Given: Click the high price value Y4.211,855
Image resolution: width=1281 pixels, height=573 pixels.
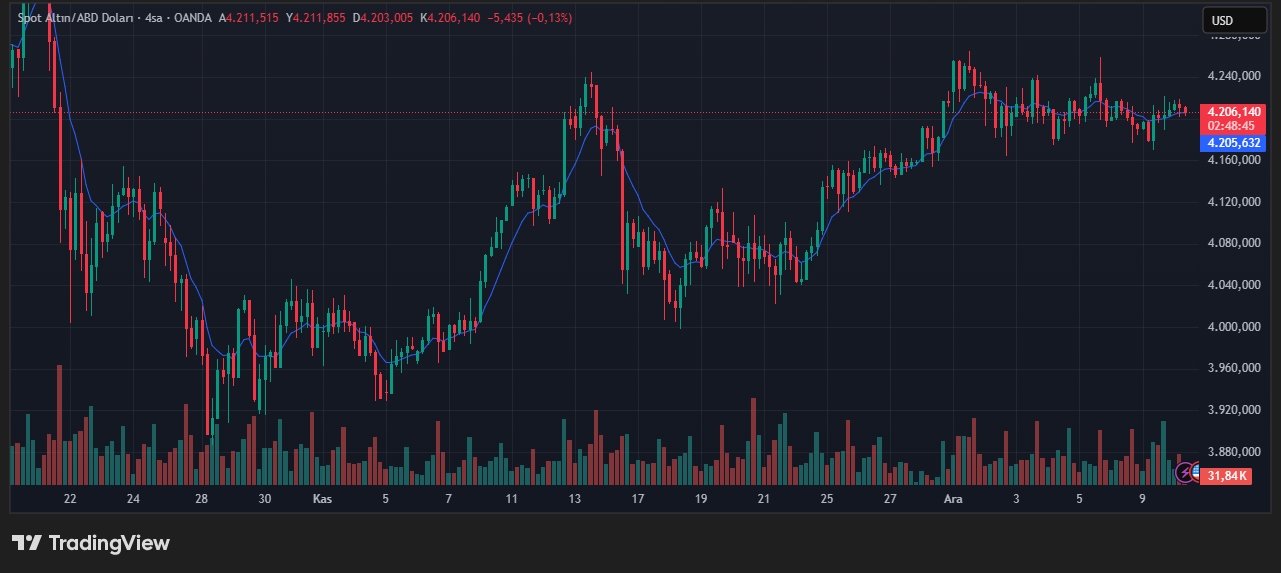Looking at the screenshot, I should [316, 18].
